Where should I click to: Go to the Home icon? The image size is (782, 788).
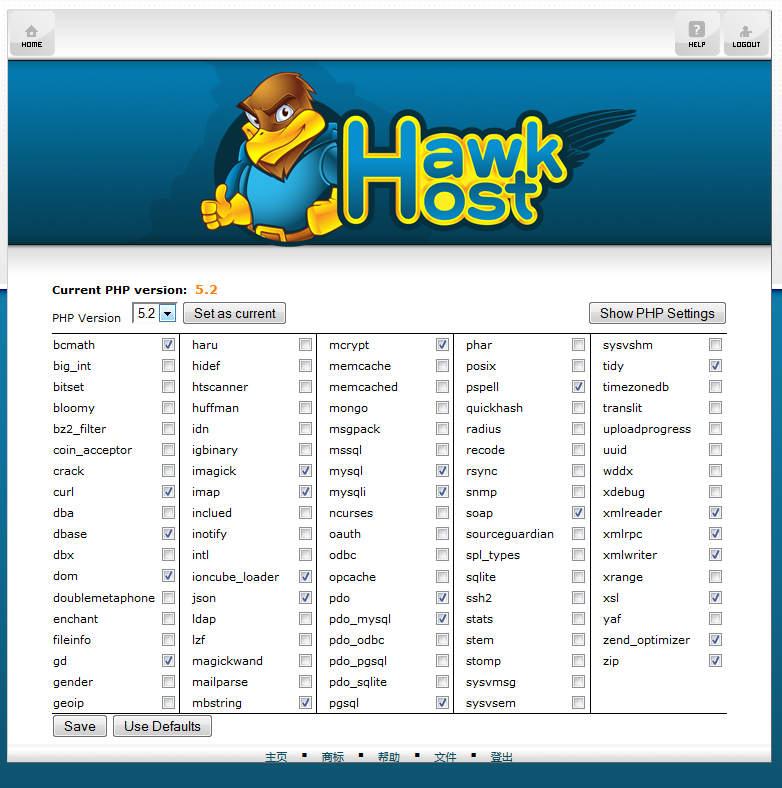click(32, 34)
